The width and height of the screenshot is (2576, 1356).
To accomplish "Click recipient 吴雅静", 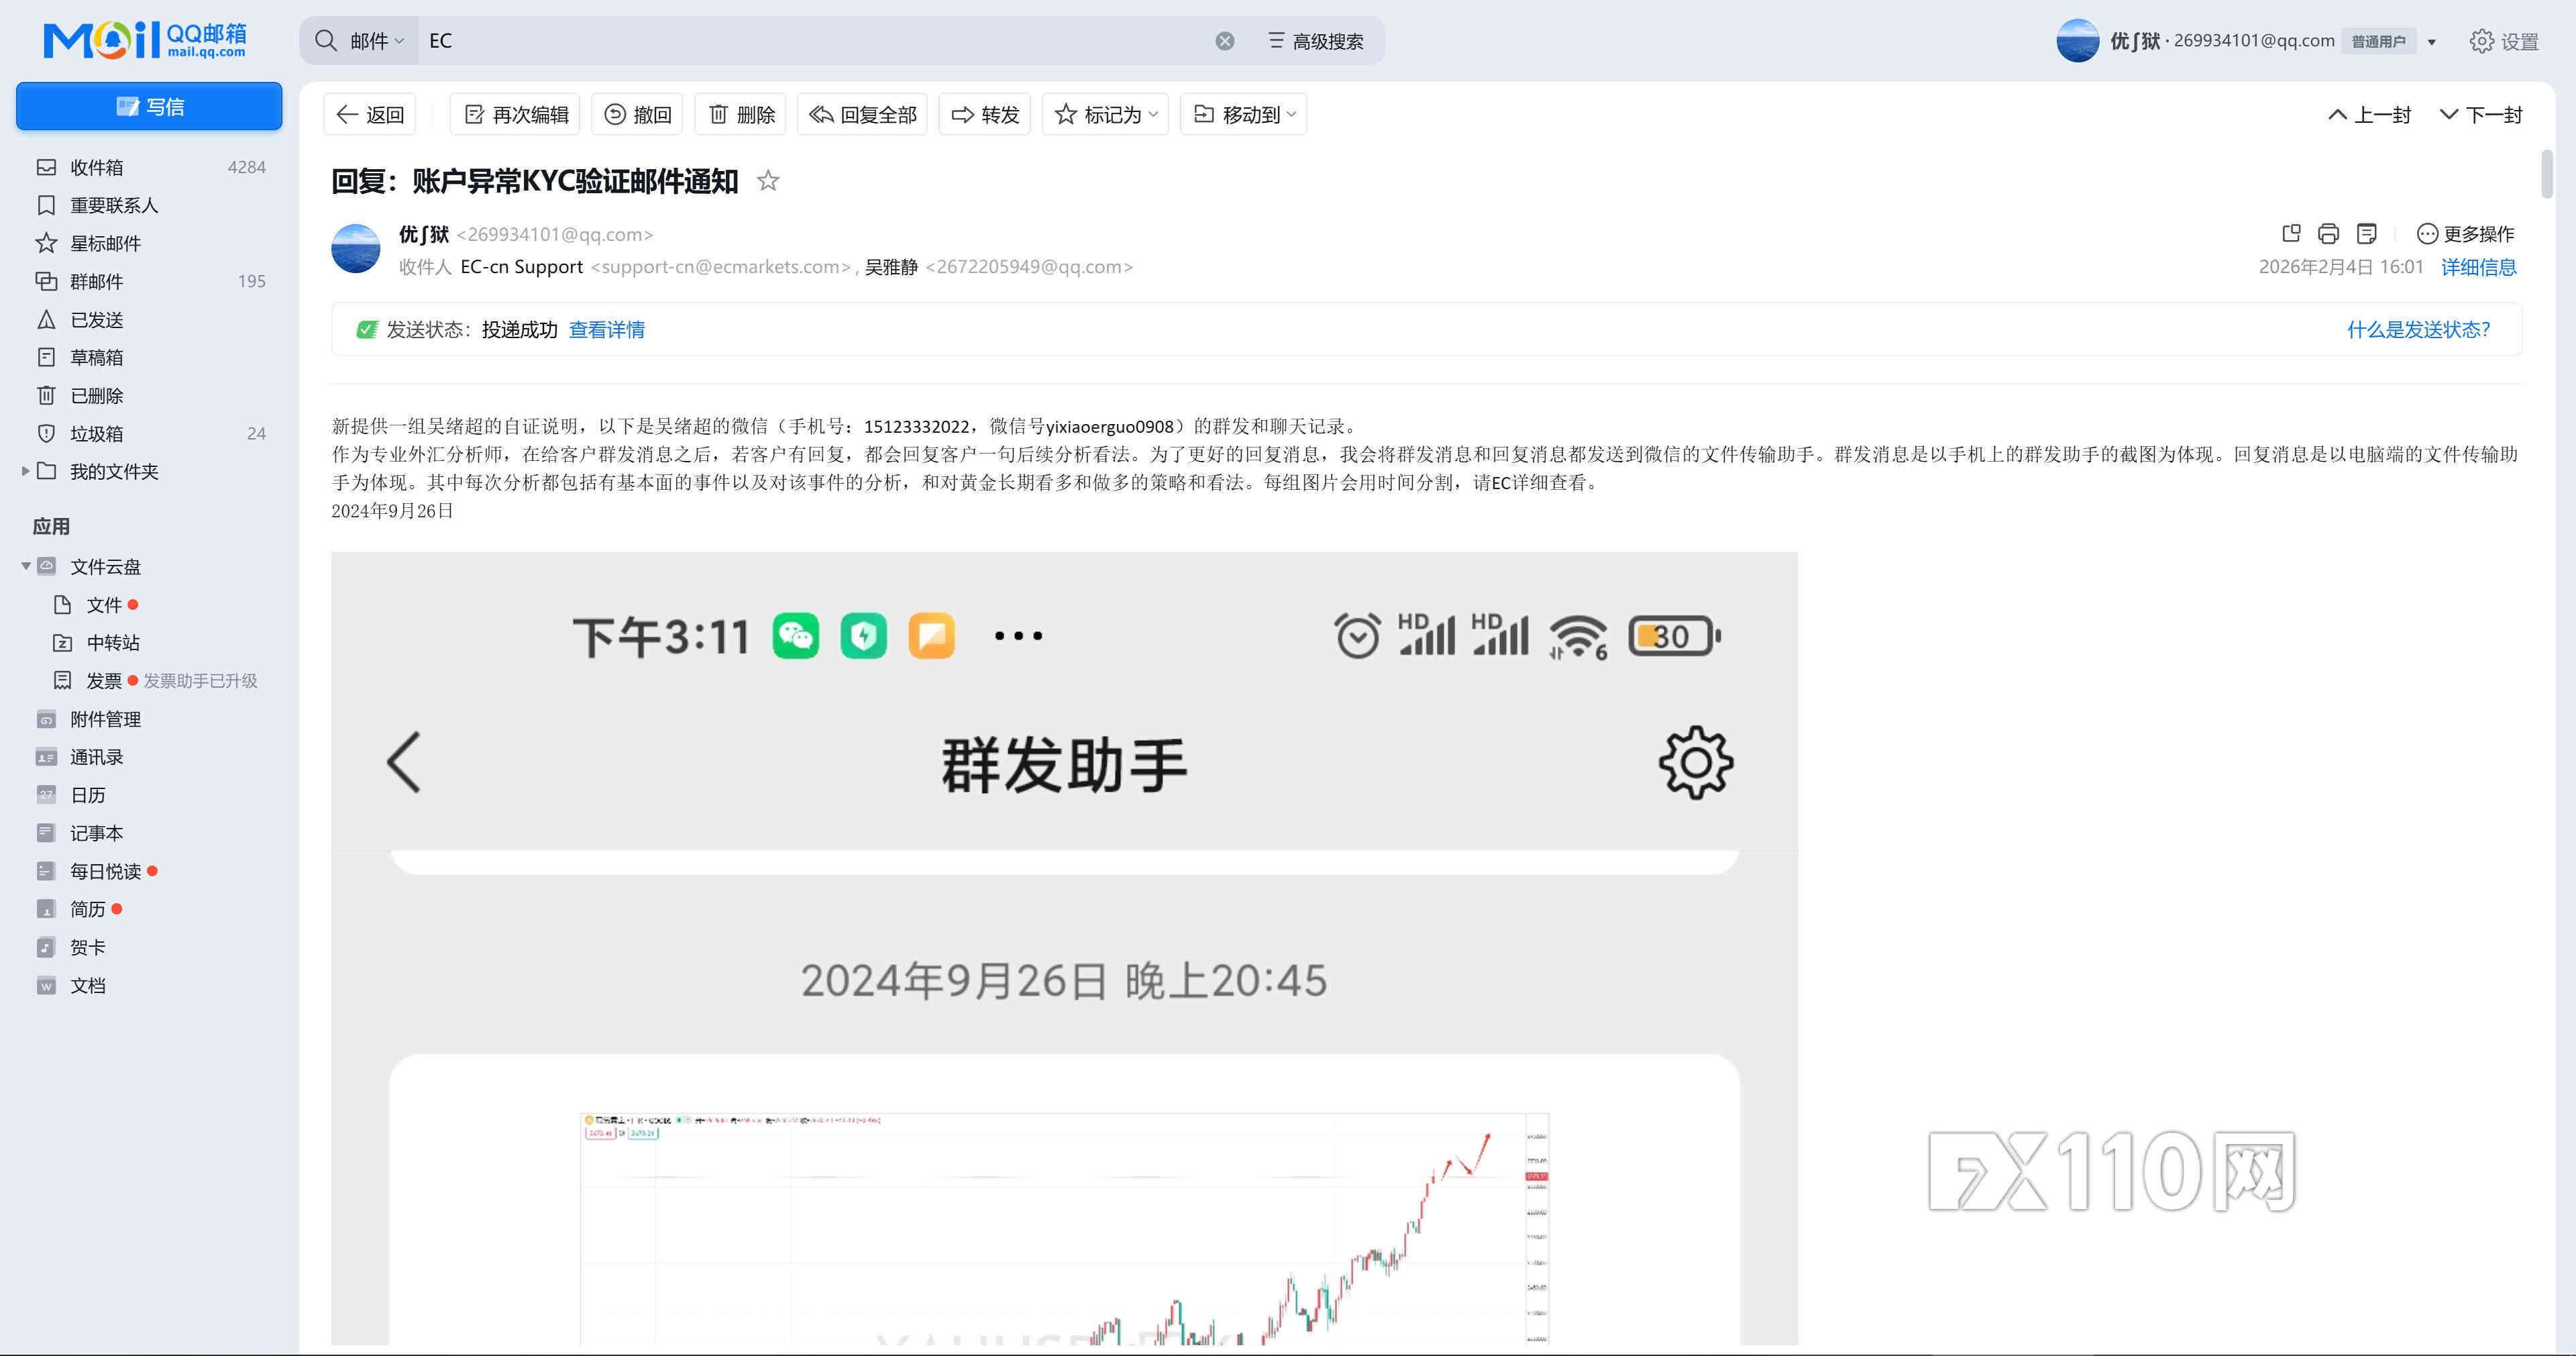I will (891, 267).
